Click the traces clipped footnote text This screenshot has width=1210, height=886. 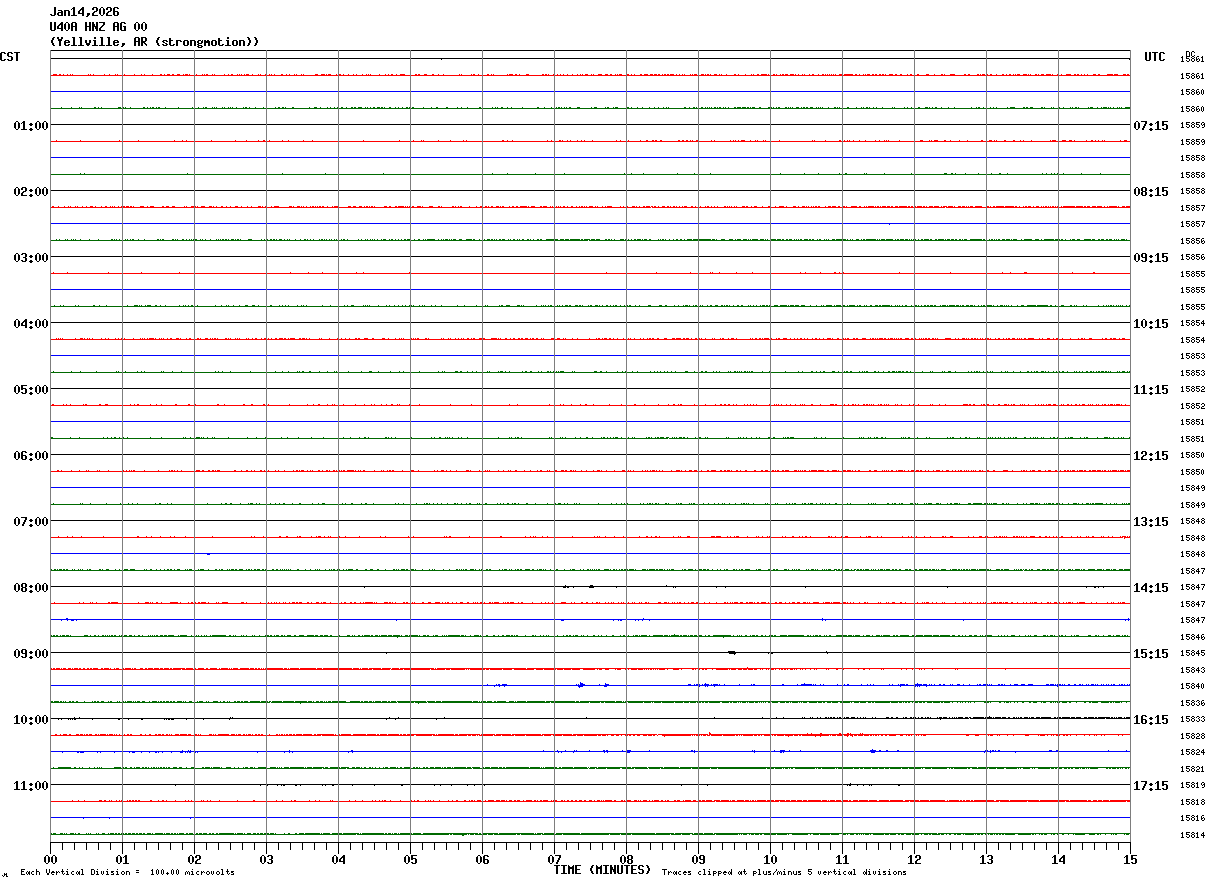coord(785,873)
